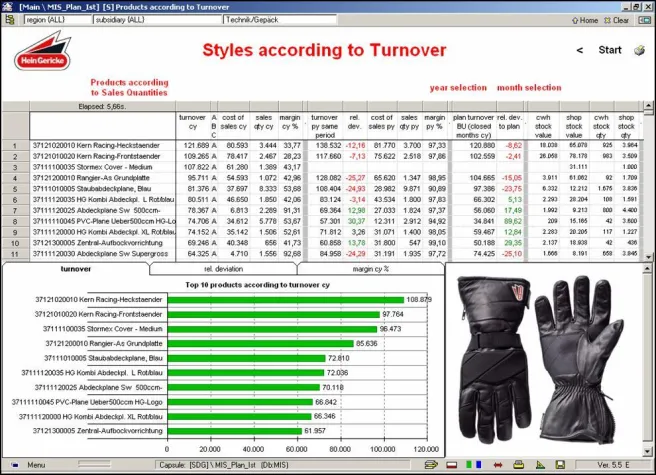Click the Ver. 5.5 E version text
Screen dimensions: 656x475
[x=613, y=465]
